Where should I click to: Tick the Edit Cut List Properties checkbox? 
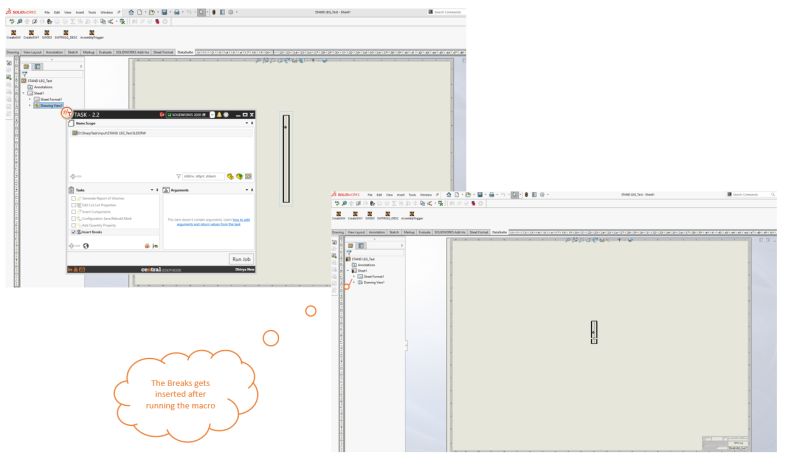click(73, 205)
